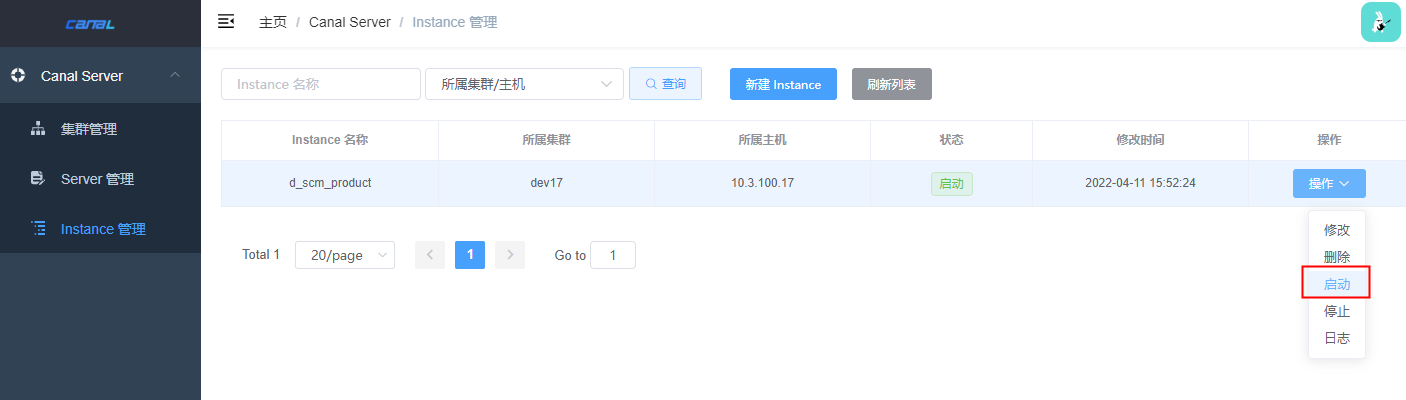Click the hamburger sidebar collapse icon
Image resolution: width=1406 pixels, height=400 pixels.
point(226,21)
